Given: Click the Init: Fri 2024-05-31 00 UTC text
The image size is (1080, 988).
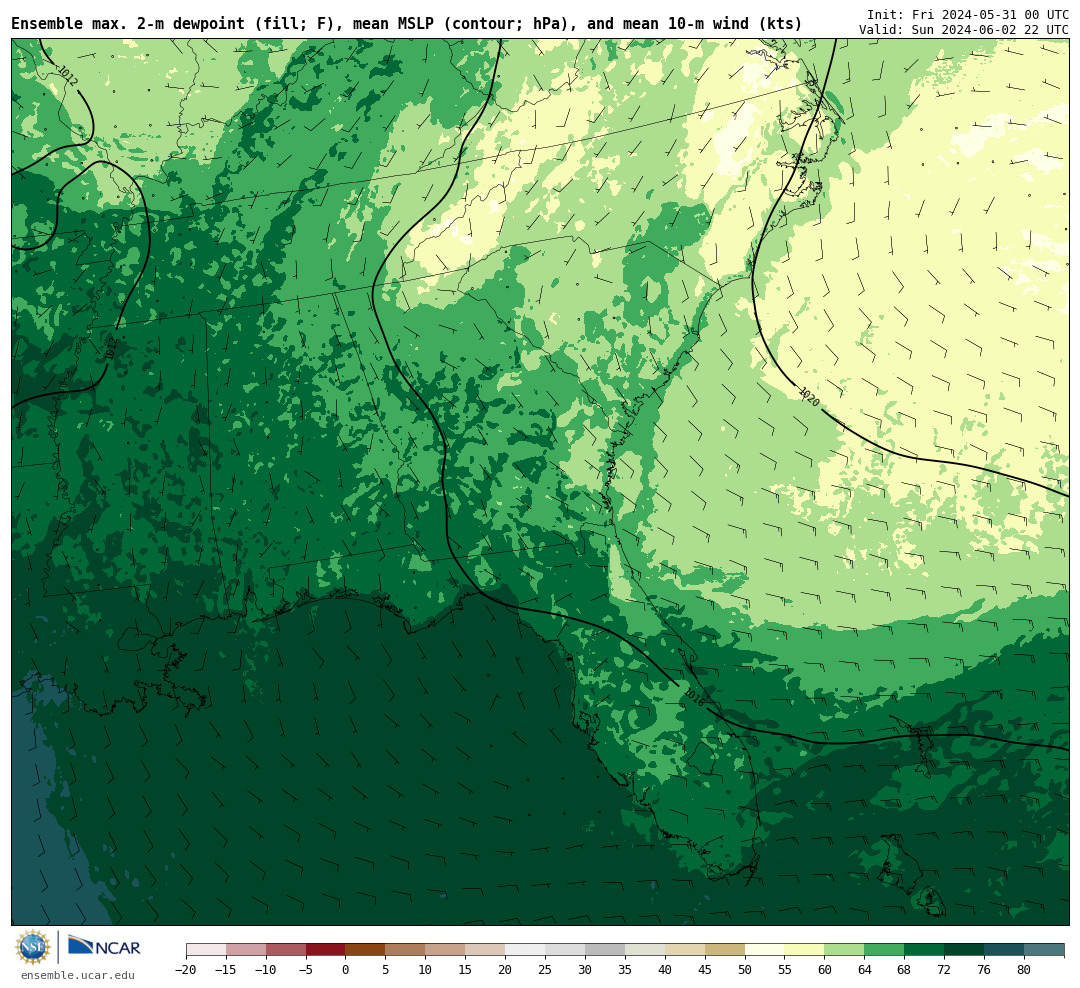Looking at the screenshot, I should [968, 15].
